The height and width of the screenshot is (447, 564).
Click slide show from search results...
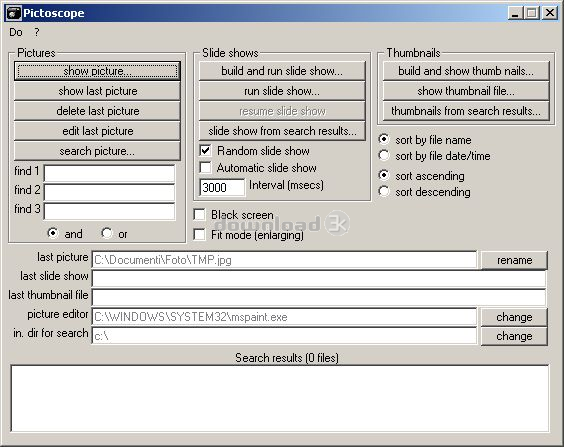(282, 131)
